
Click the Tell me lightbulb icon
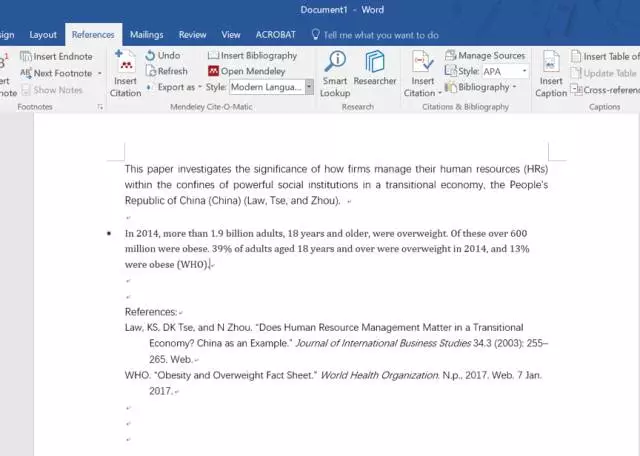316,35
